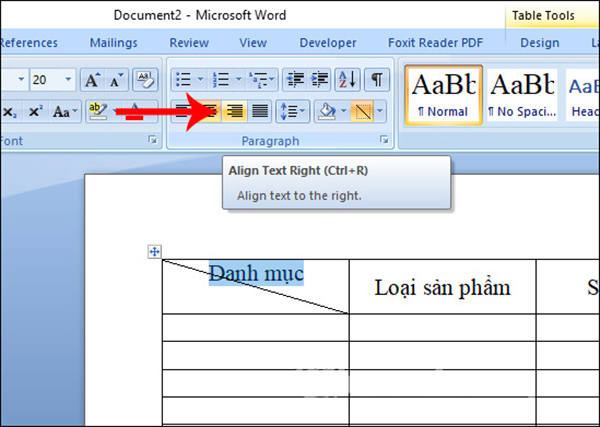Image resolution: width=600 pixels, height=427 pixels.
Task: Toggle Show/Hide paragraph marks
Action: pos(376,80)
